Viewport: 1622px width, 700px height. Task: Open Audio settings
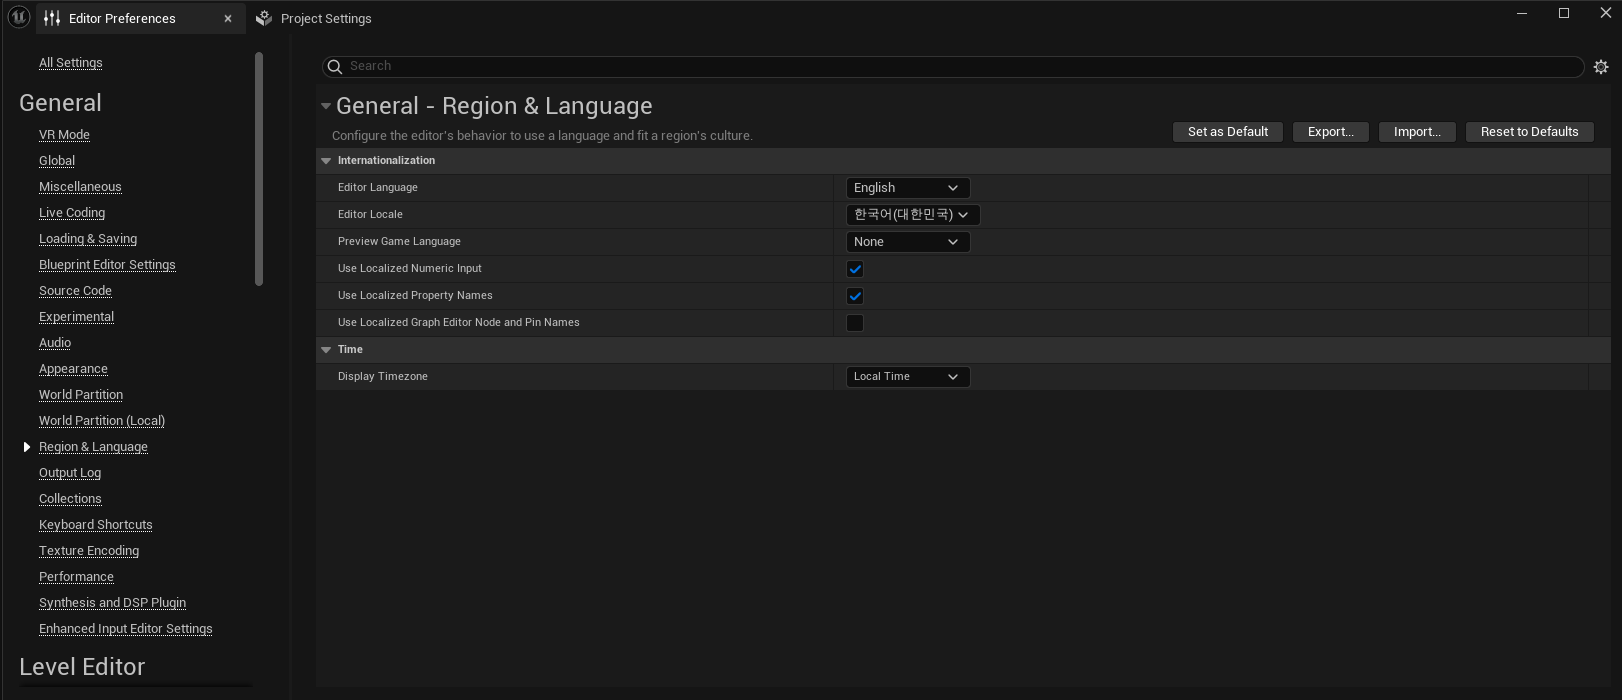tap(55, 343)
